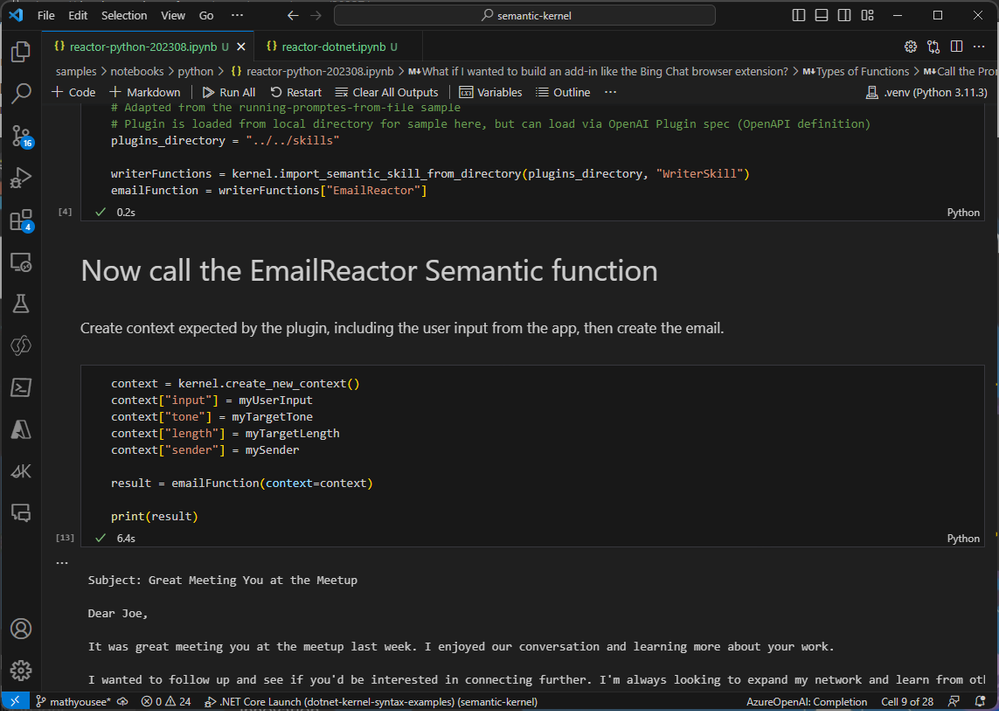Open Source Control view with 16 changes

click(x=20, y=136)
